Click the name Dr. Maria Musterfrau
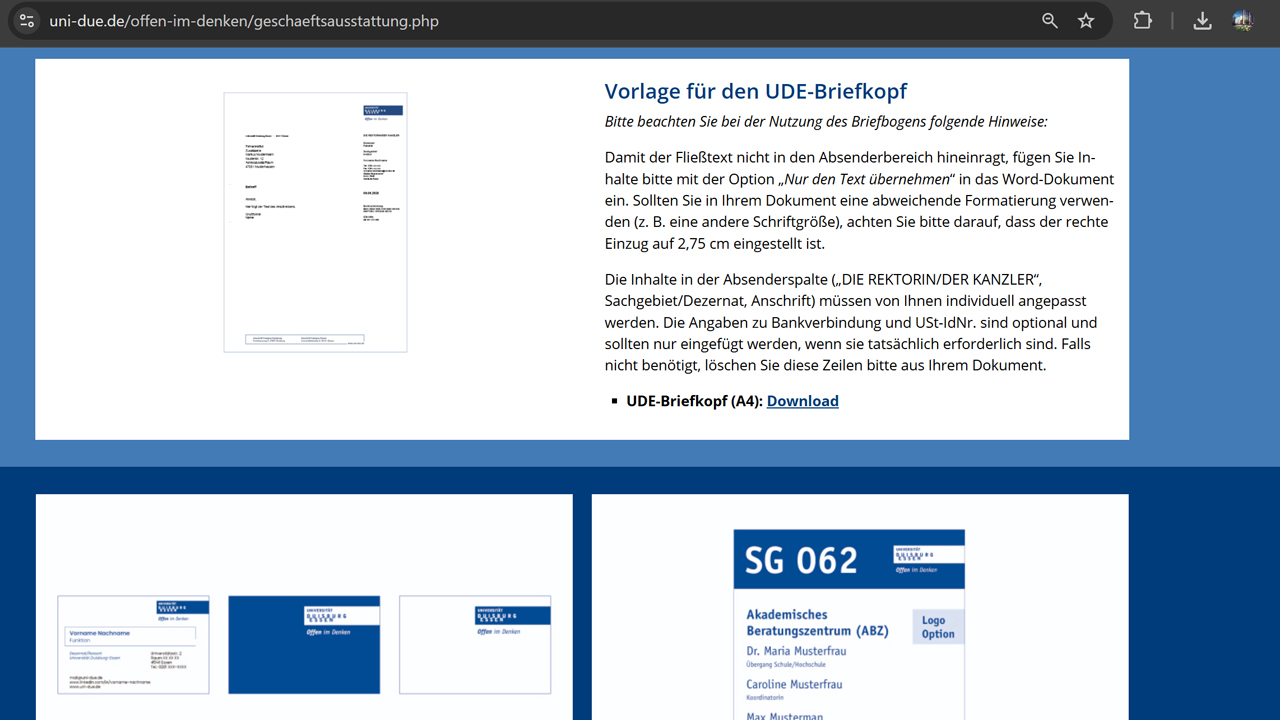1280x720 pixels. [796, 651]
